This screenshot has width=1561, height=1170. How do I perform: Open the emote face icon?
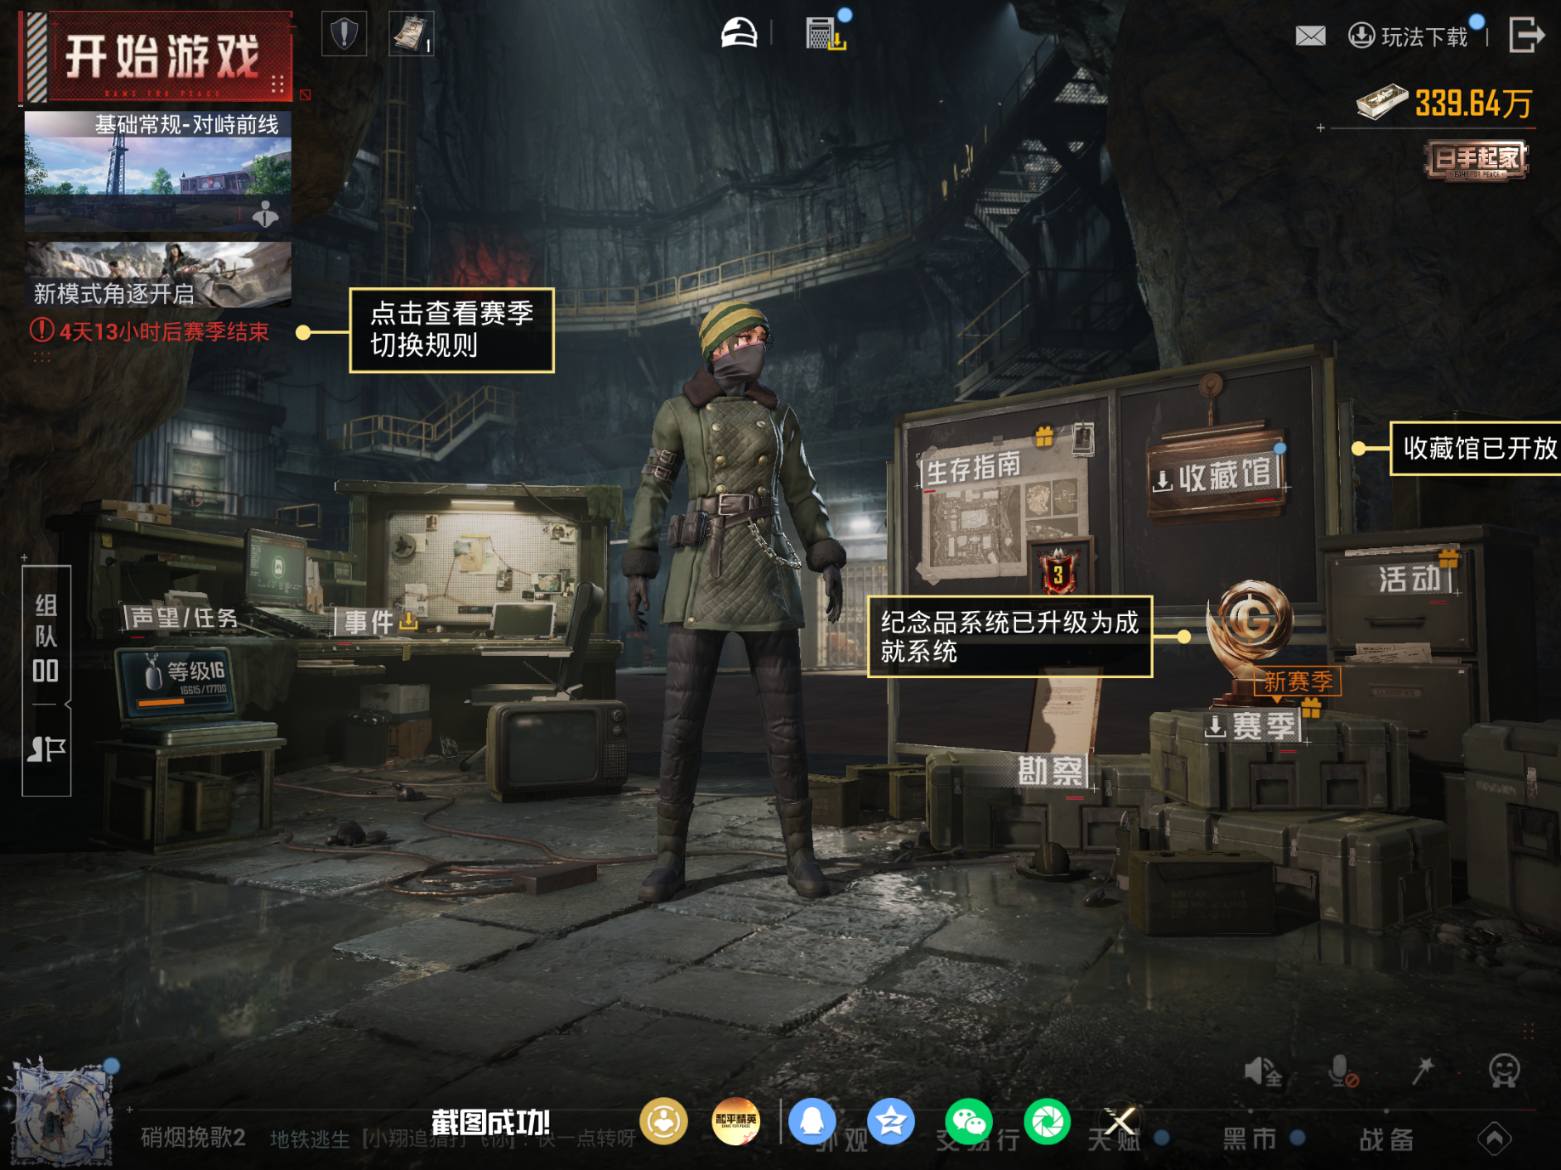pos(1504,1070)
